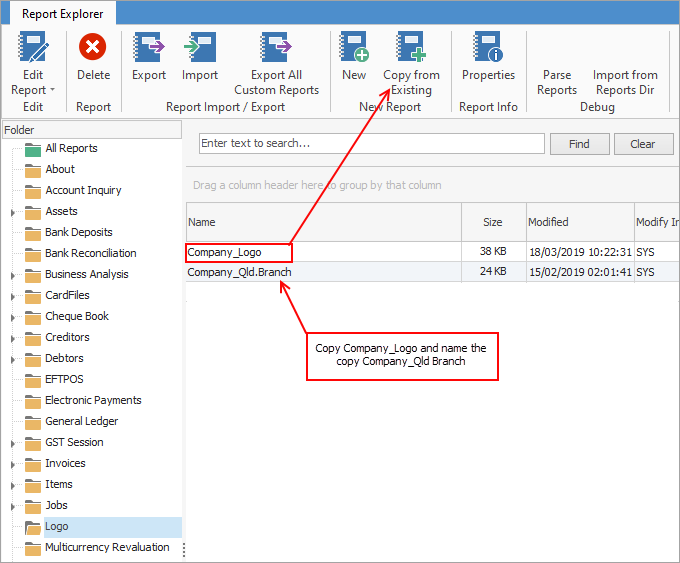Click the red Delete report icon
The width and height of the screenshot is (680, 563).
pos(93,48)
